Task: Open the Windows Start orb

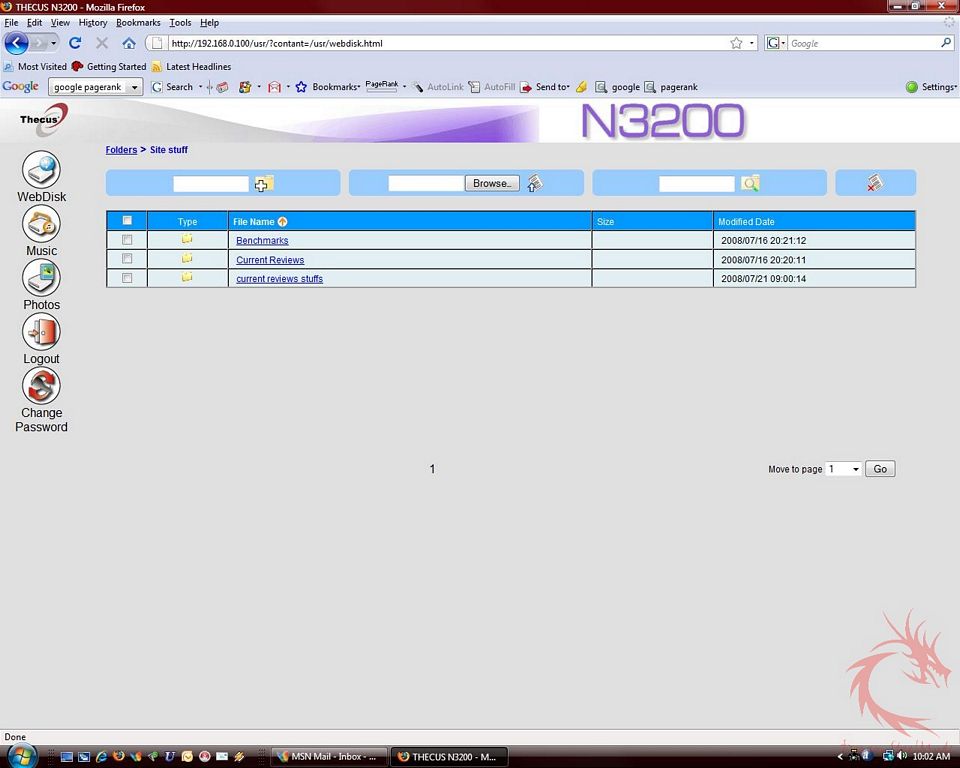Action: 22,756
